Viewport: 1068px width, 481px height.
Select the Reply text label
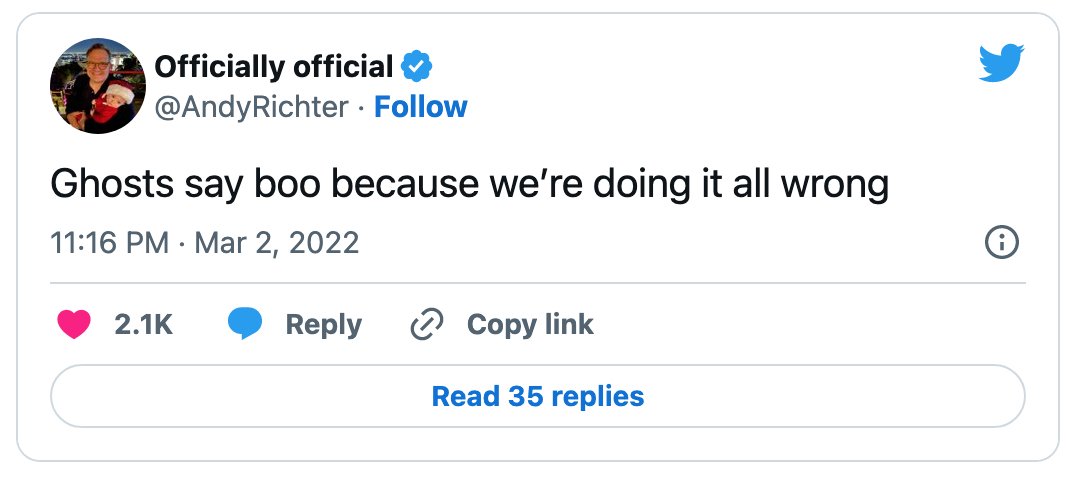tap(324, 325)
